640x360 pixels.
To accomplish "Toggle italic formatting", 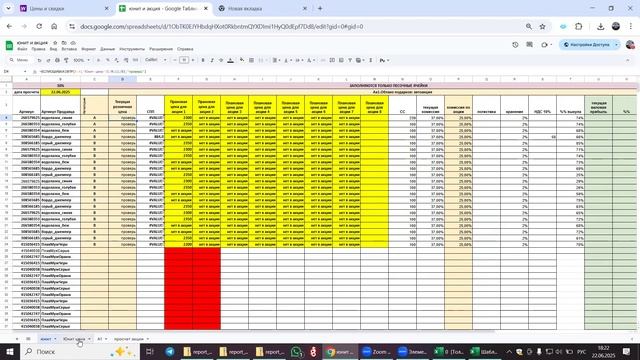I will tap(212, 60).
